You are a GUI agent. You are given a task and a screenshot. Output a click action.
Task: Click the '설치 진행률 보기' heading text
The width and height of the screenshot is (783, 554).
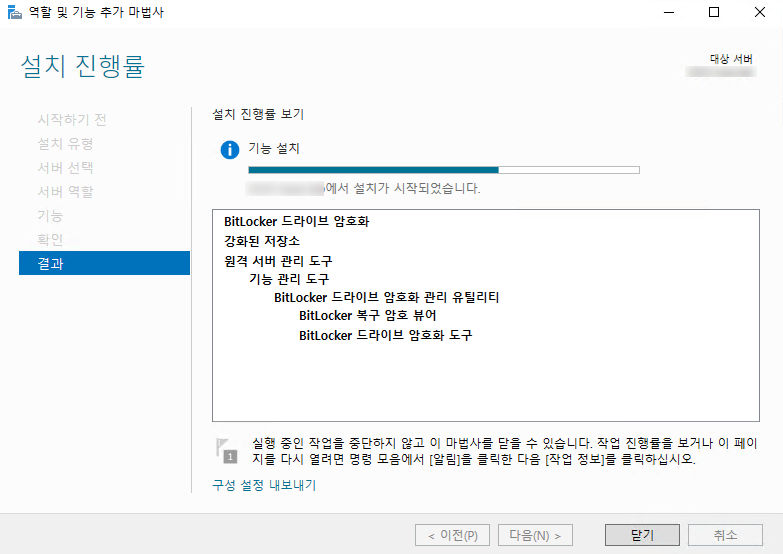coord(258,114)
